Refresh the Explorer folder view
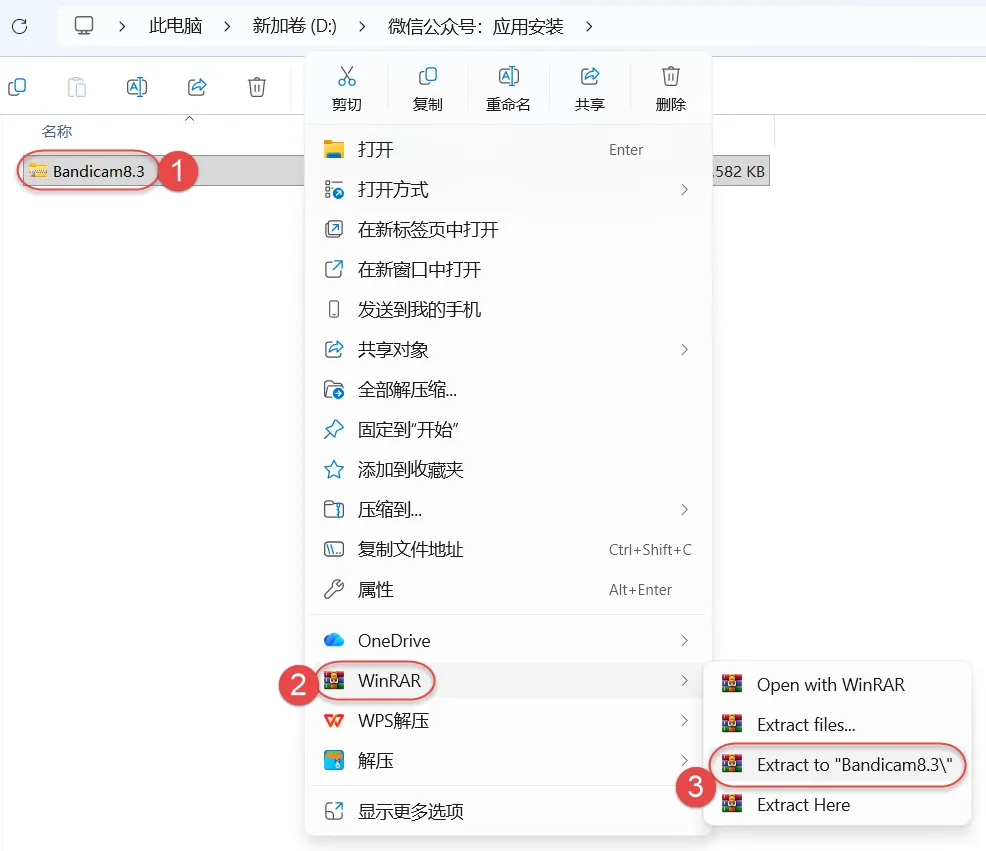The image size is (986, 851). [x=19, y=26]
